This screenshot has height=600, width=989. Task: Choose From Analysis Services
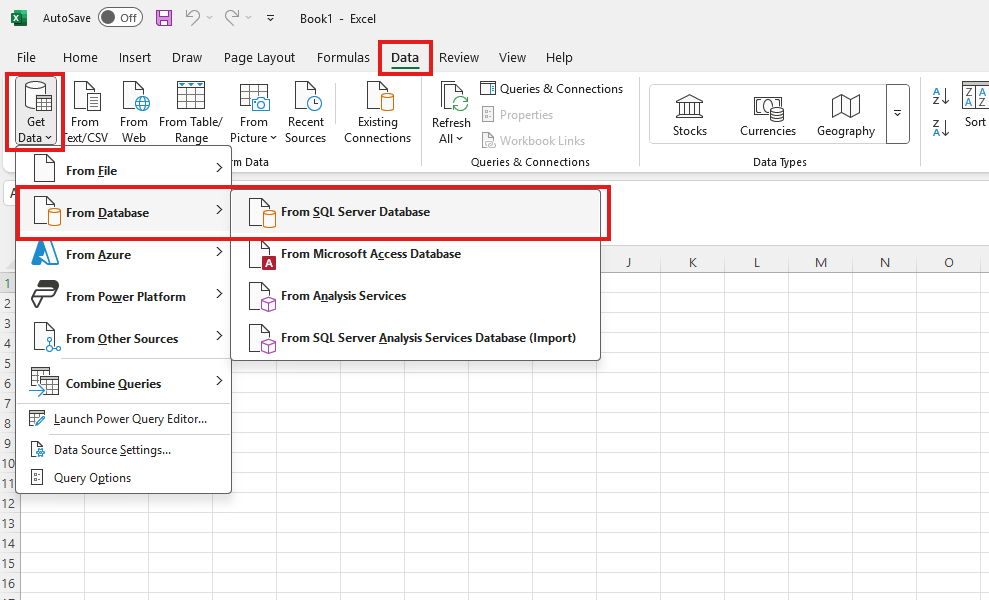point(416,296)
